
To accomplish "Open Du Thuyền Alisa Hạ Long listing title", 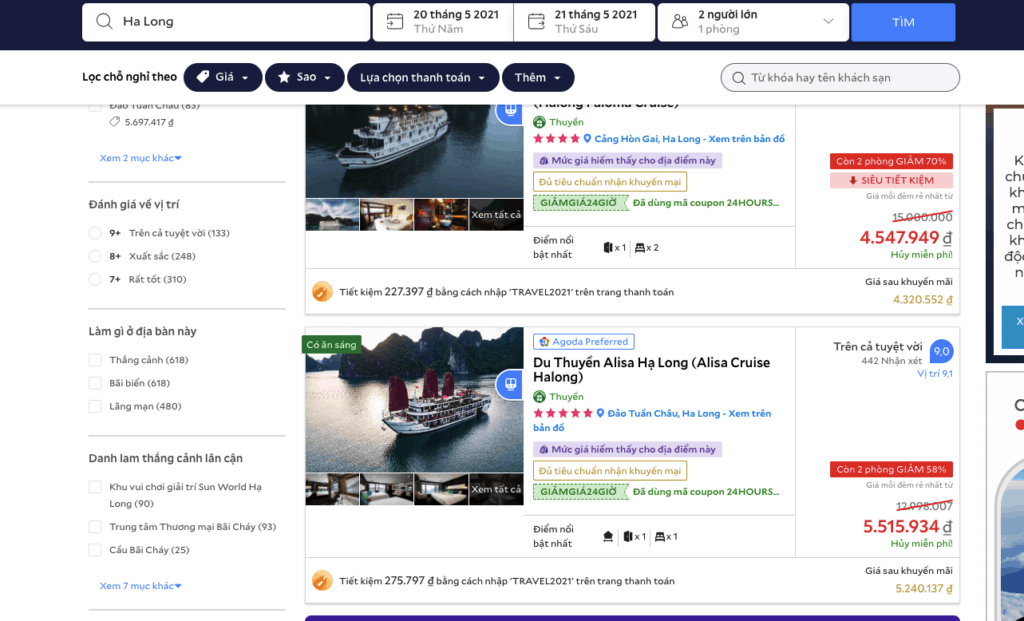I will [x=651, y=370].
